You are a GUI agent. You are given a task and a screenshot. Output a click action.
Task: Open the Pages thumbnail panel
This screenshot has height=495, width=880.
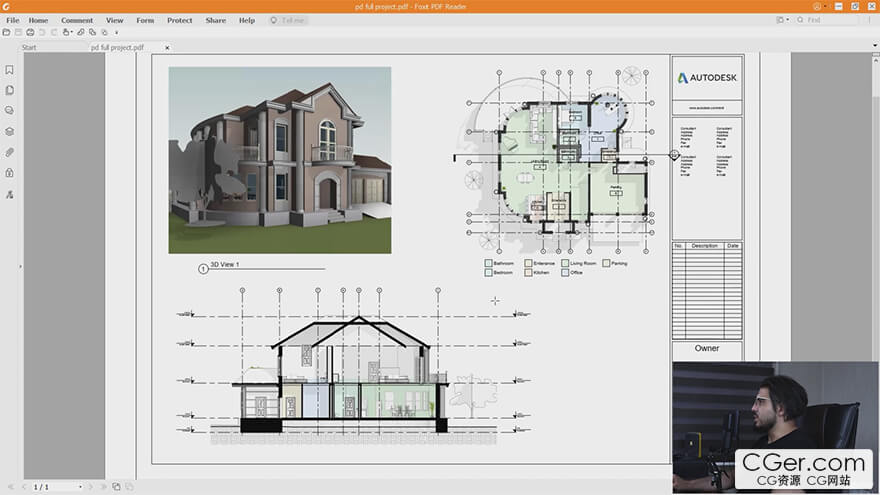coord(9,90)
